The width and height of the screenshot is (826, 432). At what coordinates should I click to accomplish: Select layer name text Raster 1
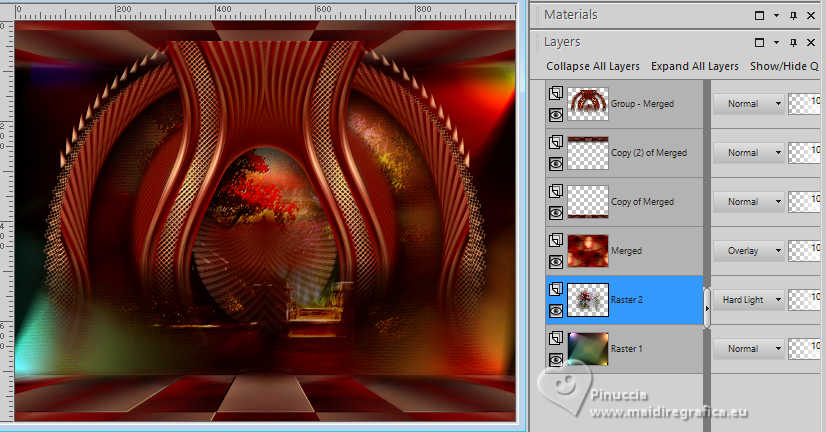626,349
